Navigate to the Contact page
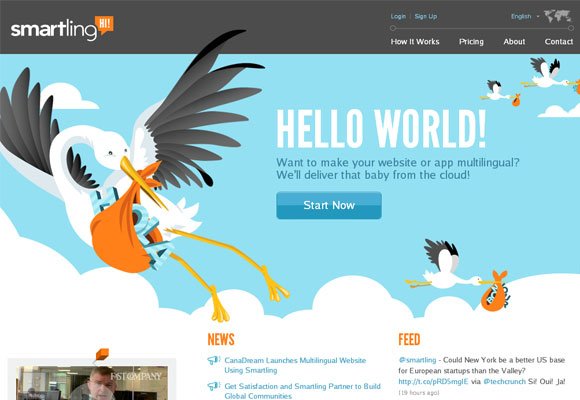The image size is (580, 400). tap(559, 41)
